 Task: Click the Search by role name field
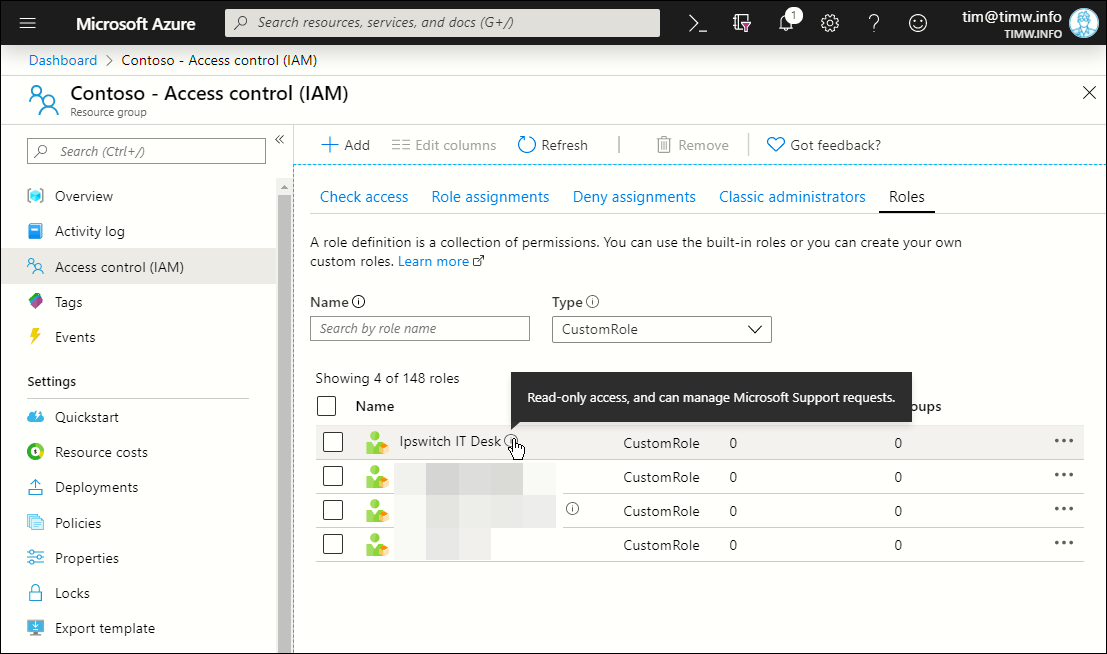(x=420, y=329)
